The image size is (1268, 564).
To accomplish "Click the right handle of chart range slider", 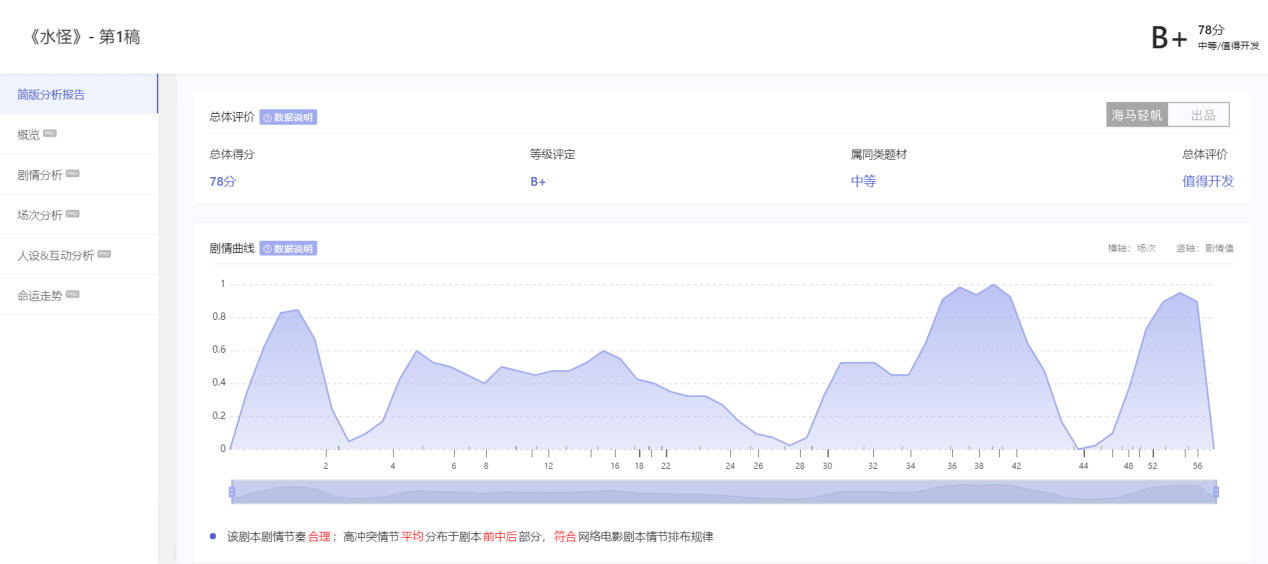I will [1216, 491].
